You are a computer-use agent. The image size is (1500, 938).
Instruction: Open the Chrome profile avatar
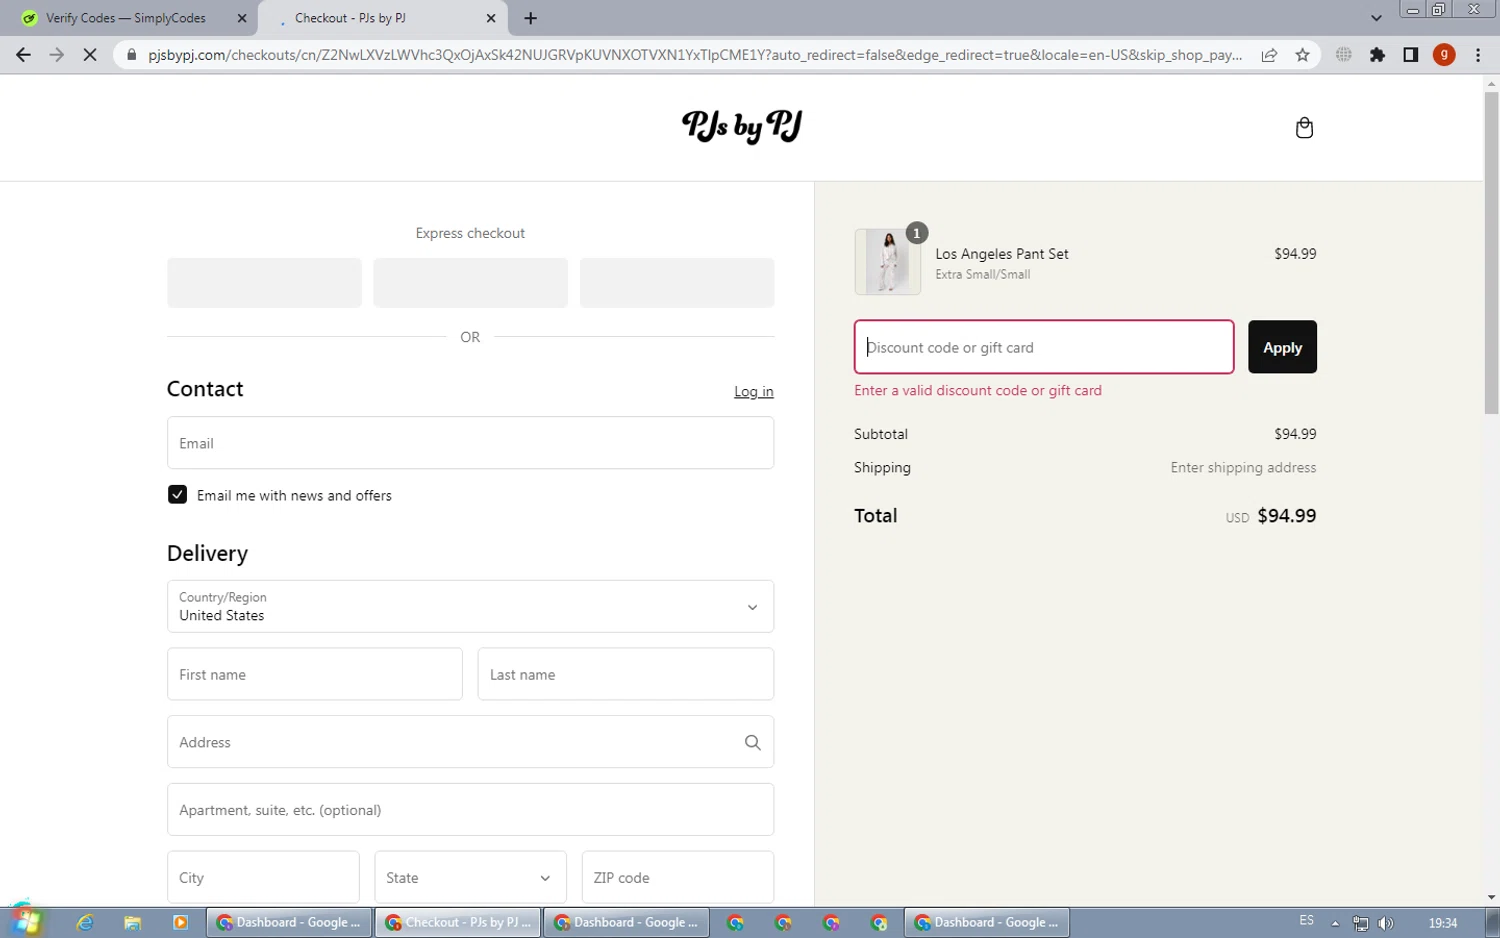click(x=1443, y=55)
